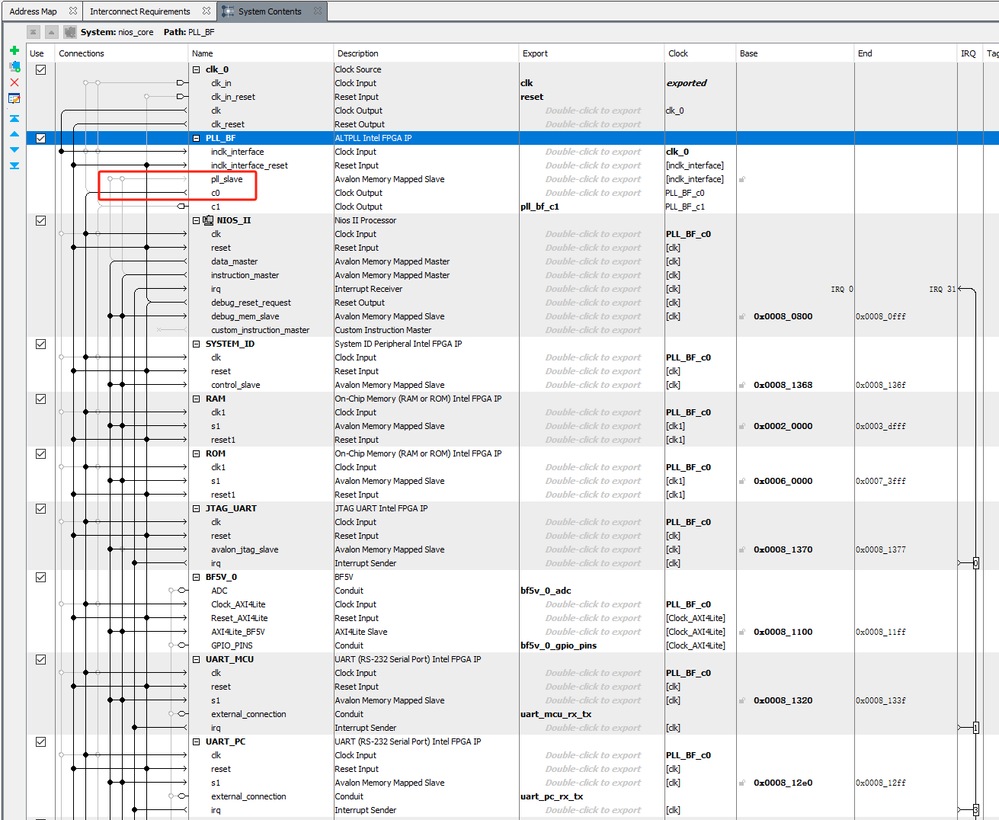999x820 pixels.
Task: Collapse the NIOS_II component tree
Action: 196,220
